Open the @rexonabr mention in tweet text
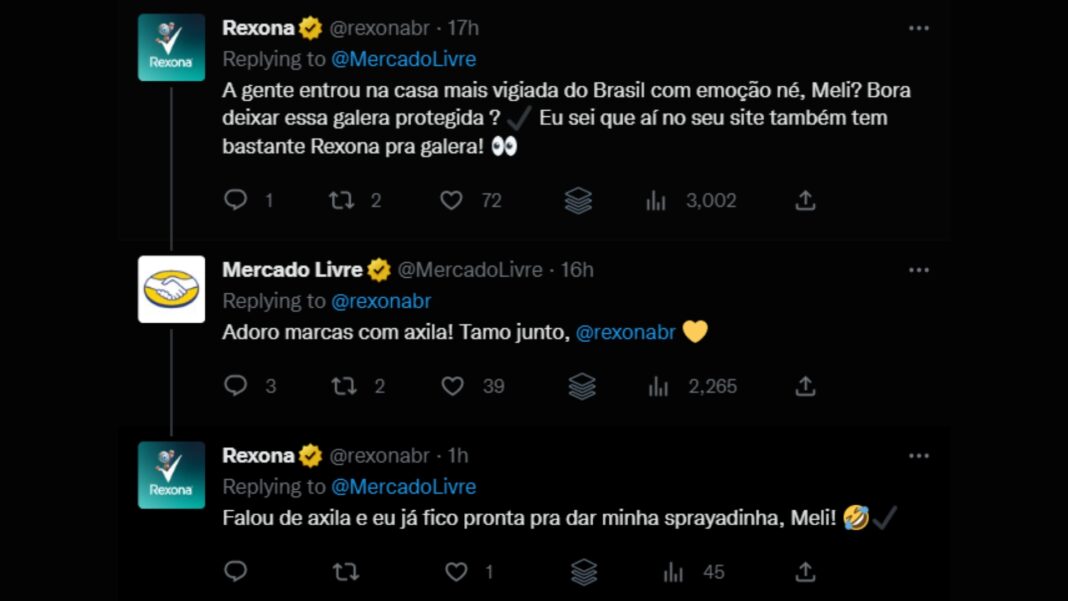 pos(625,333)
